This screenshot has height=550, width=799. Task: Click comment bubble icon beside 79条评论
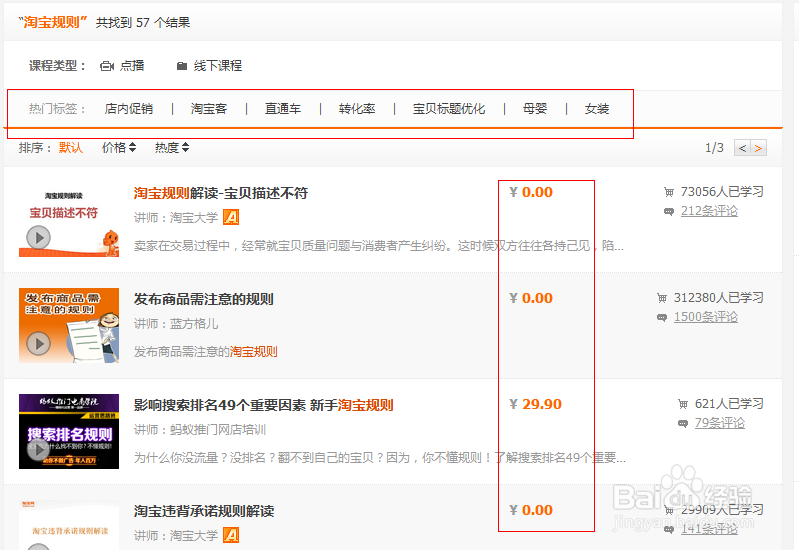pyautogui.click(x=683, y=423)
